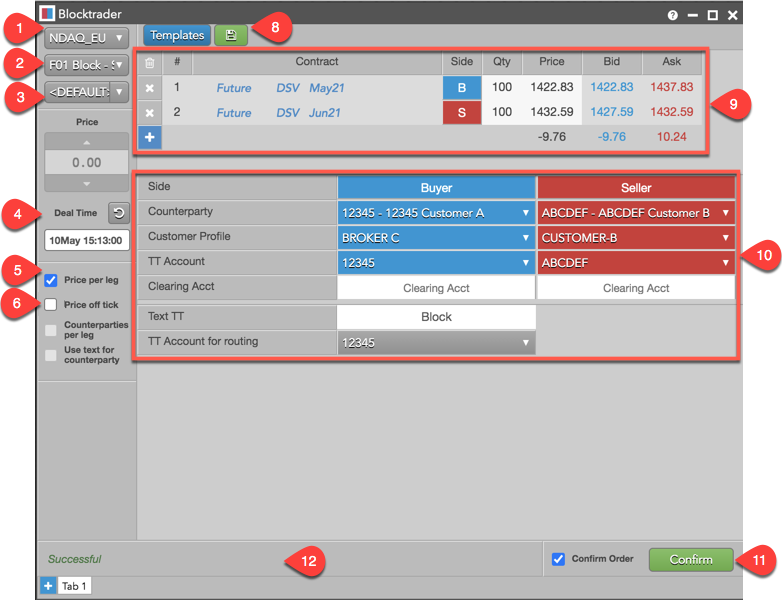Click the blue spread Bid value -9.76
782x600 pixels.
pos(611,137)
